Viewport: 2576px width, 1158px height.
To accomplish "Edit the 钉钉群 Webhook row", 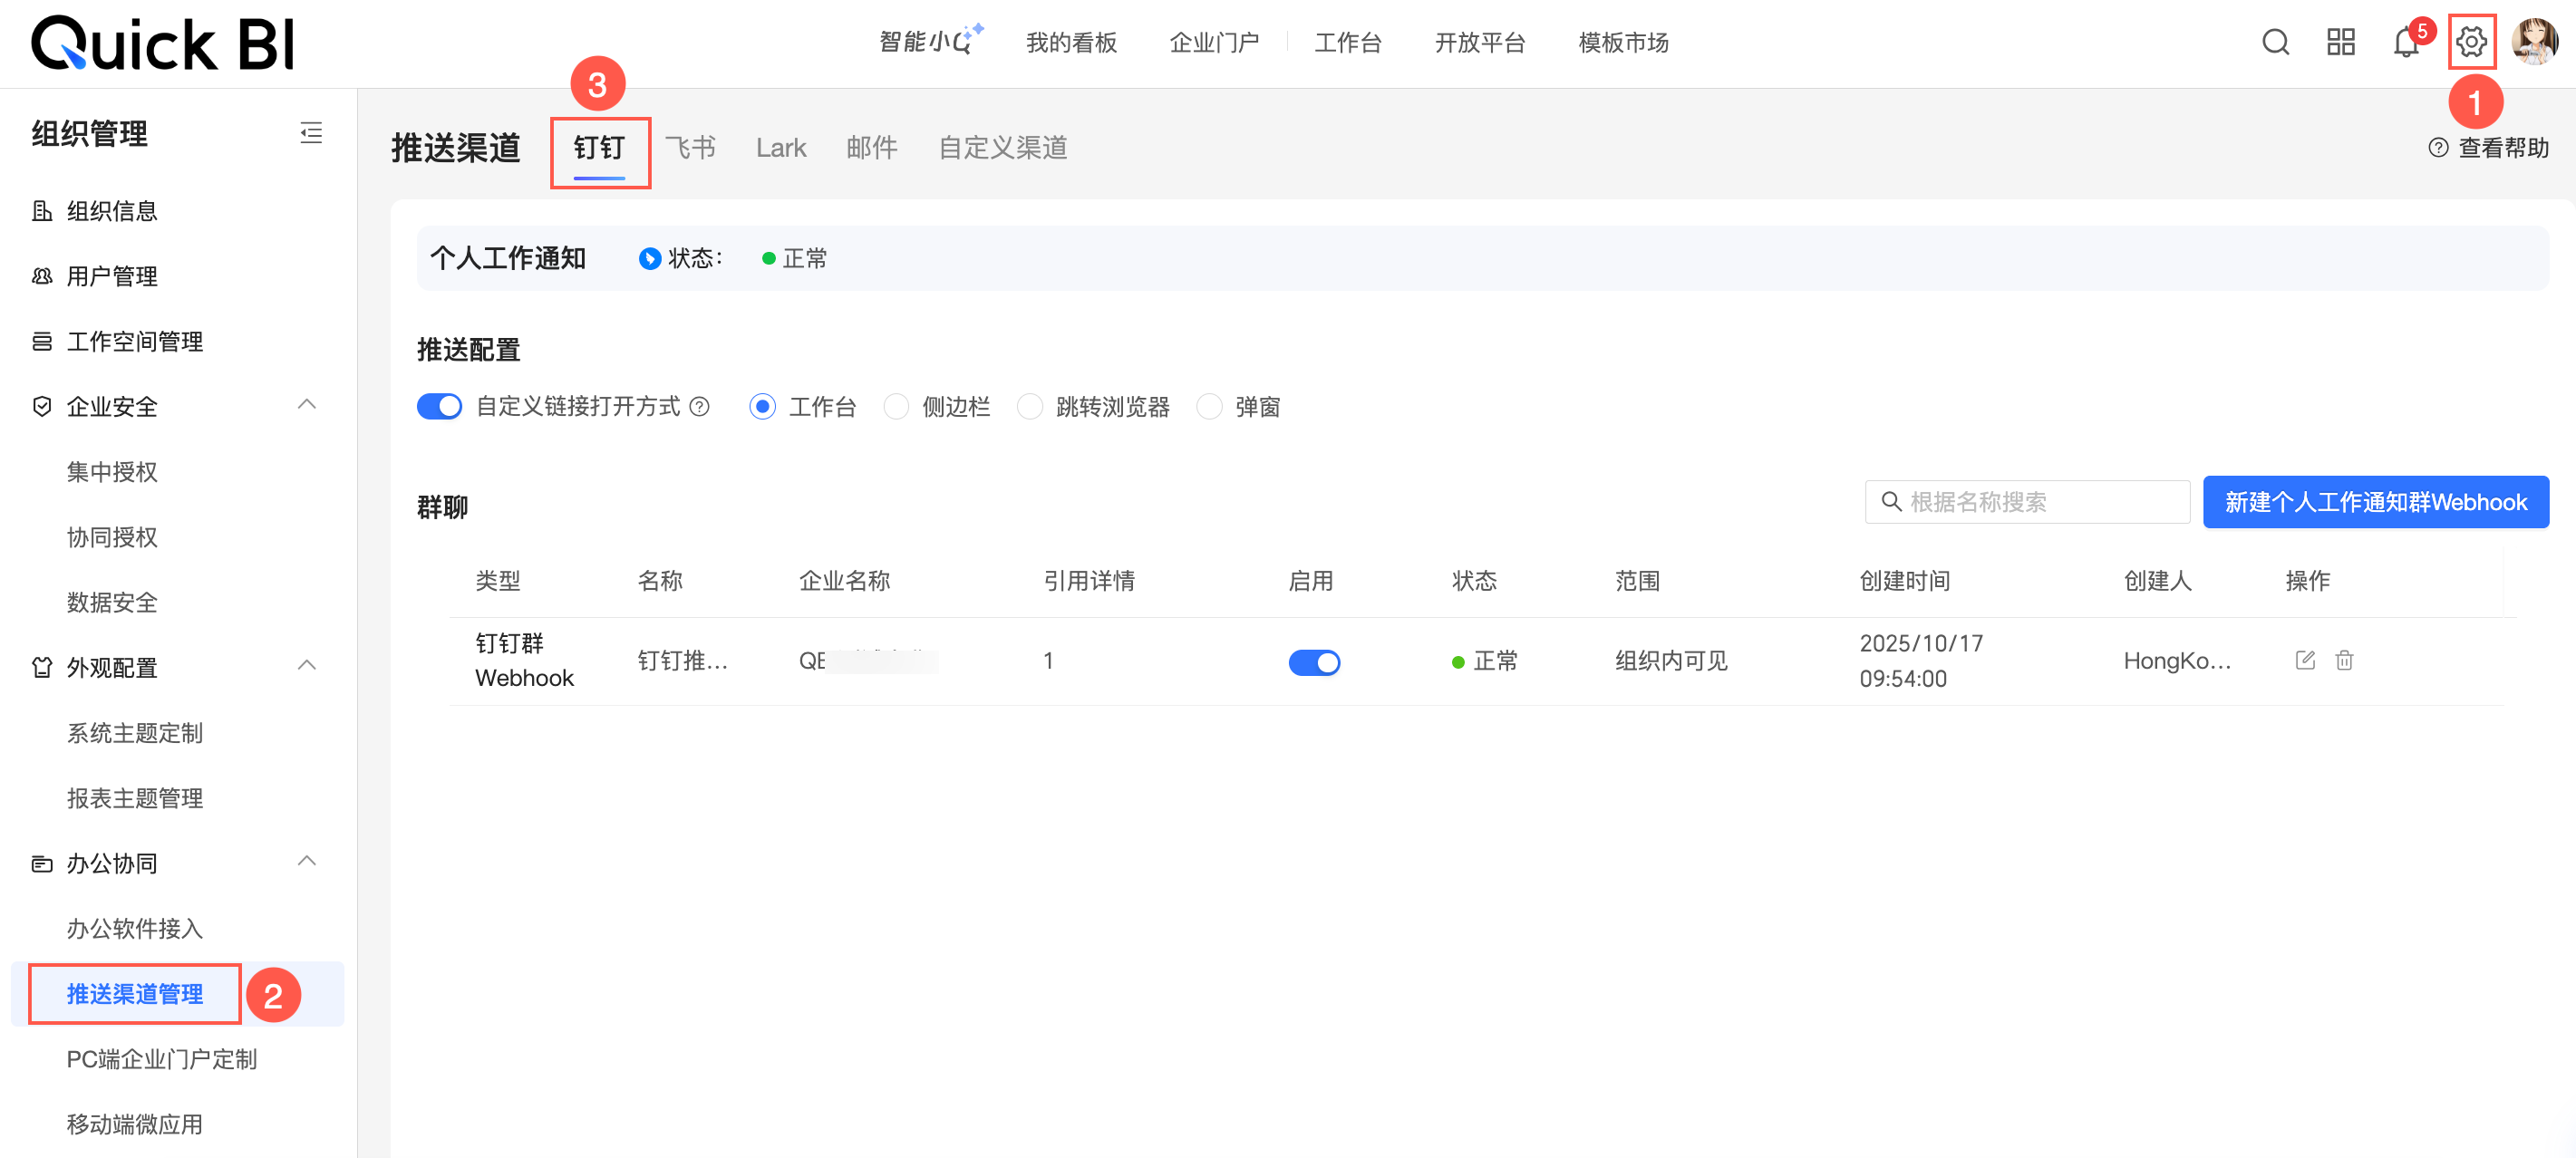I will [2305, 660].
